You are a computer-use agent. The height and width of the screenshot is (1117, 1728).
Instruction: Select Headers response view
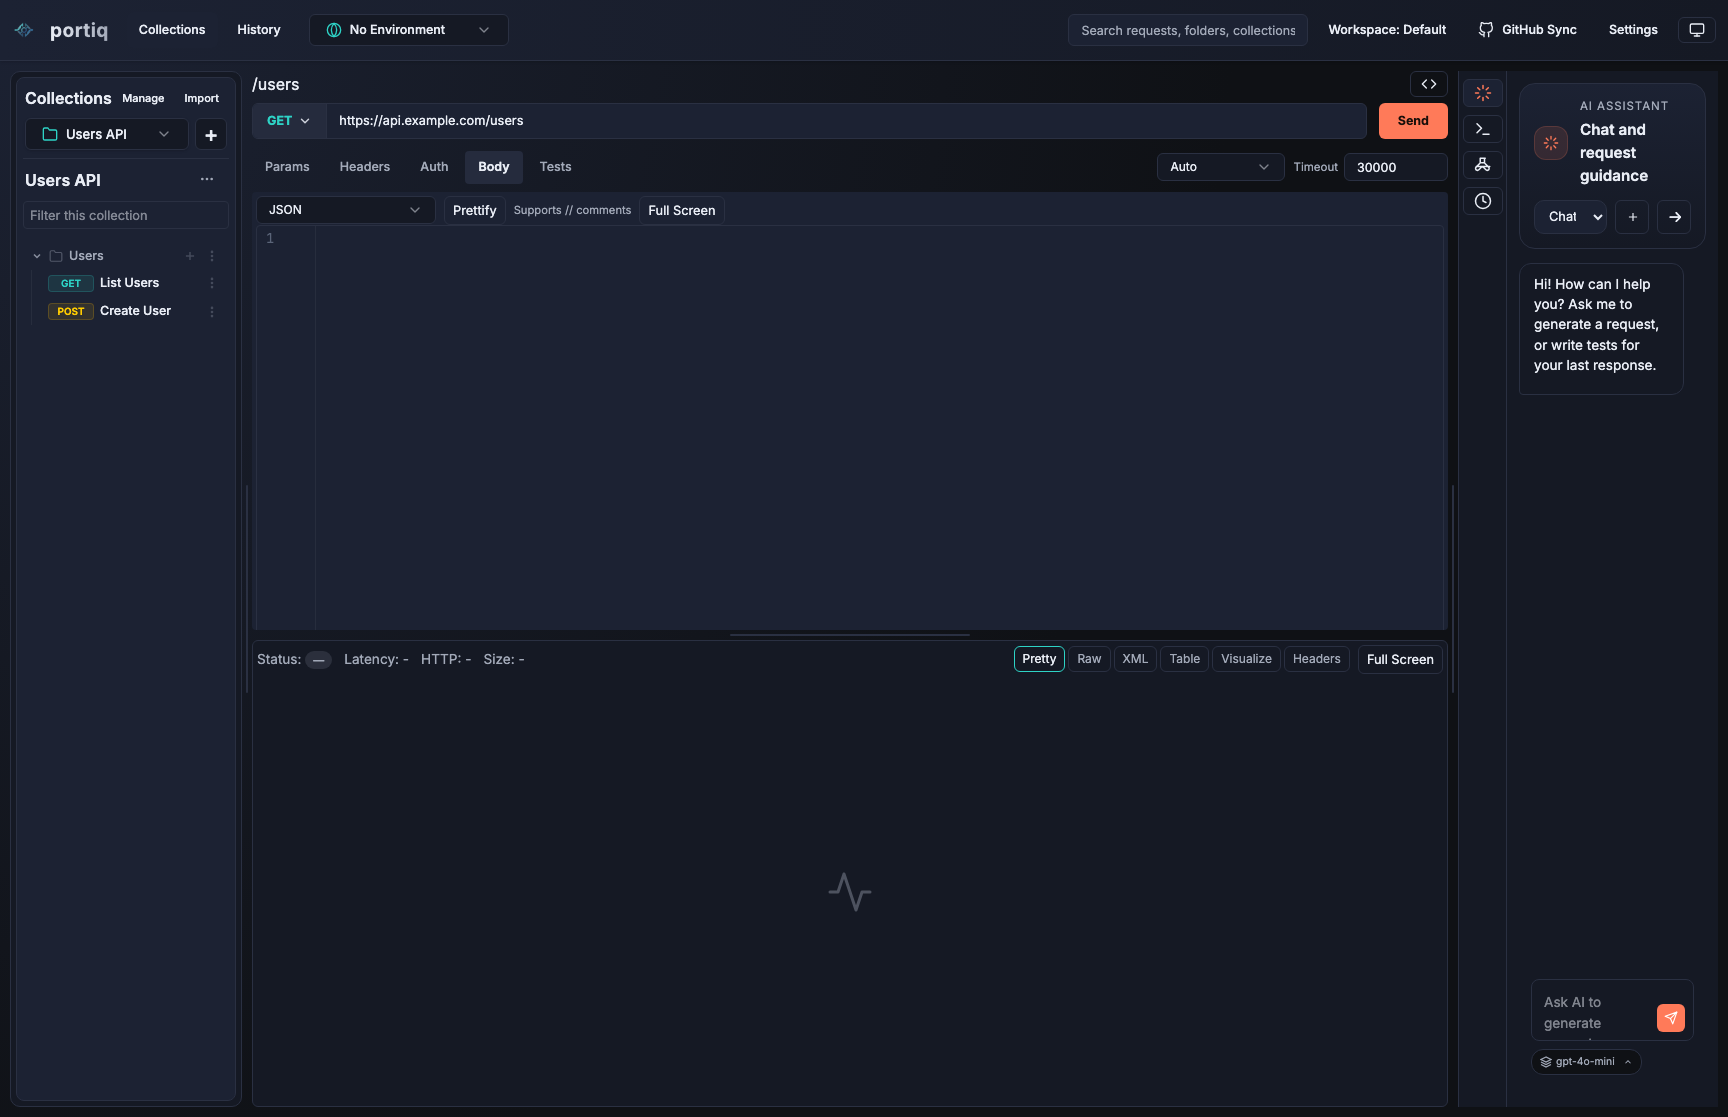pyautogui.click(x=1317, y=659)
